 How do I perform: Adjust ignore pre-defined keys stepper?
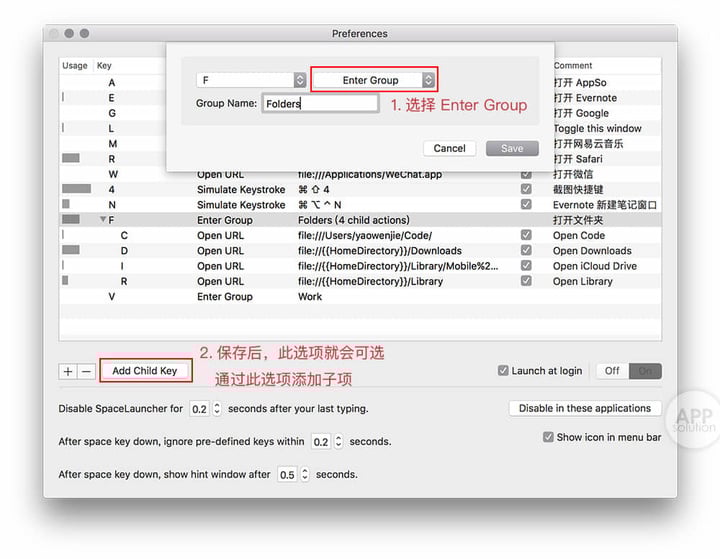(339, 442)
